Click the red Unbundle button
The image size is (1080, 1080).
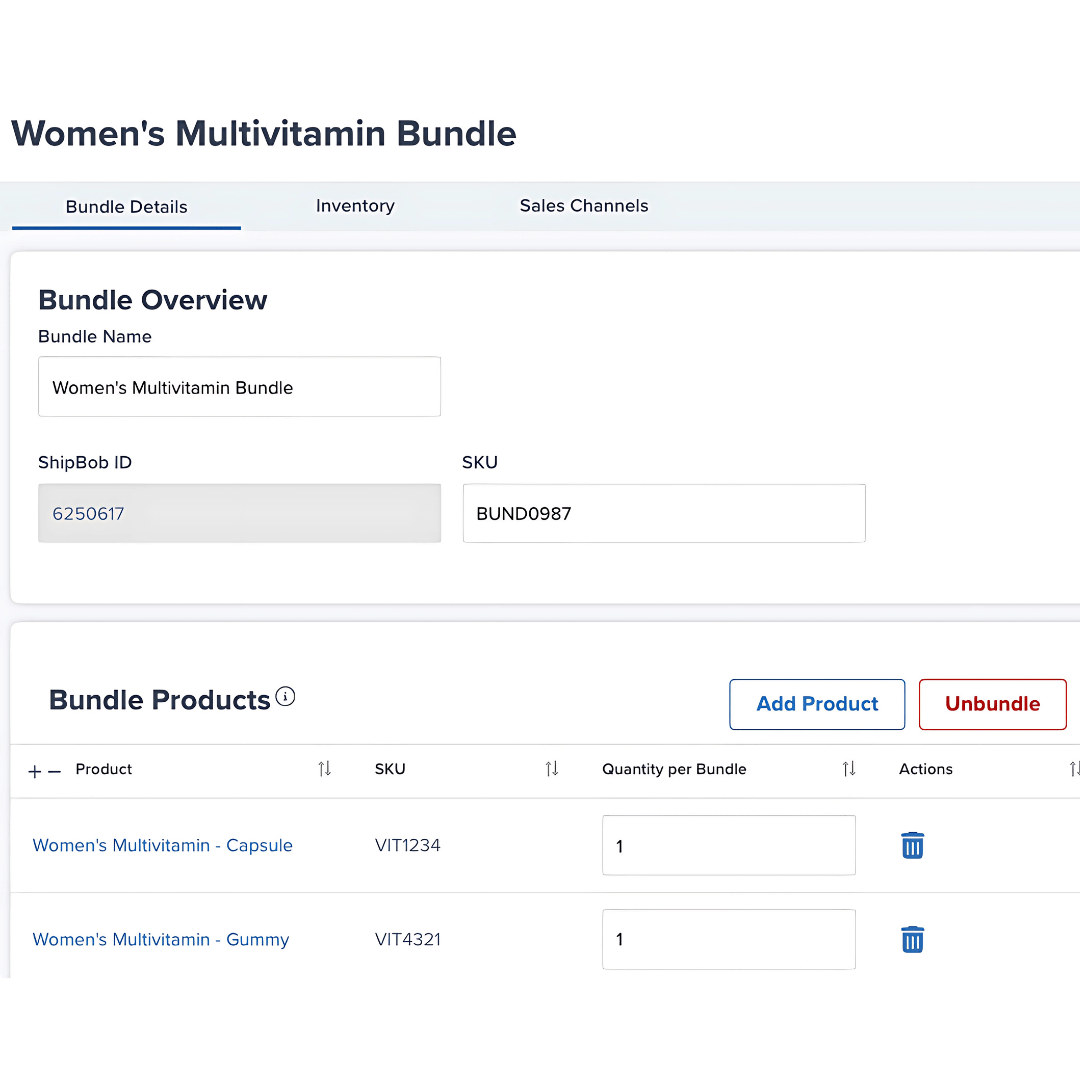coord(992,704)
